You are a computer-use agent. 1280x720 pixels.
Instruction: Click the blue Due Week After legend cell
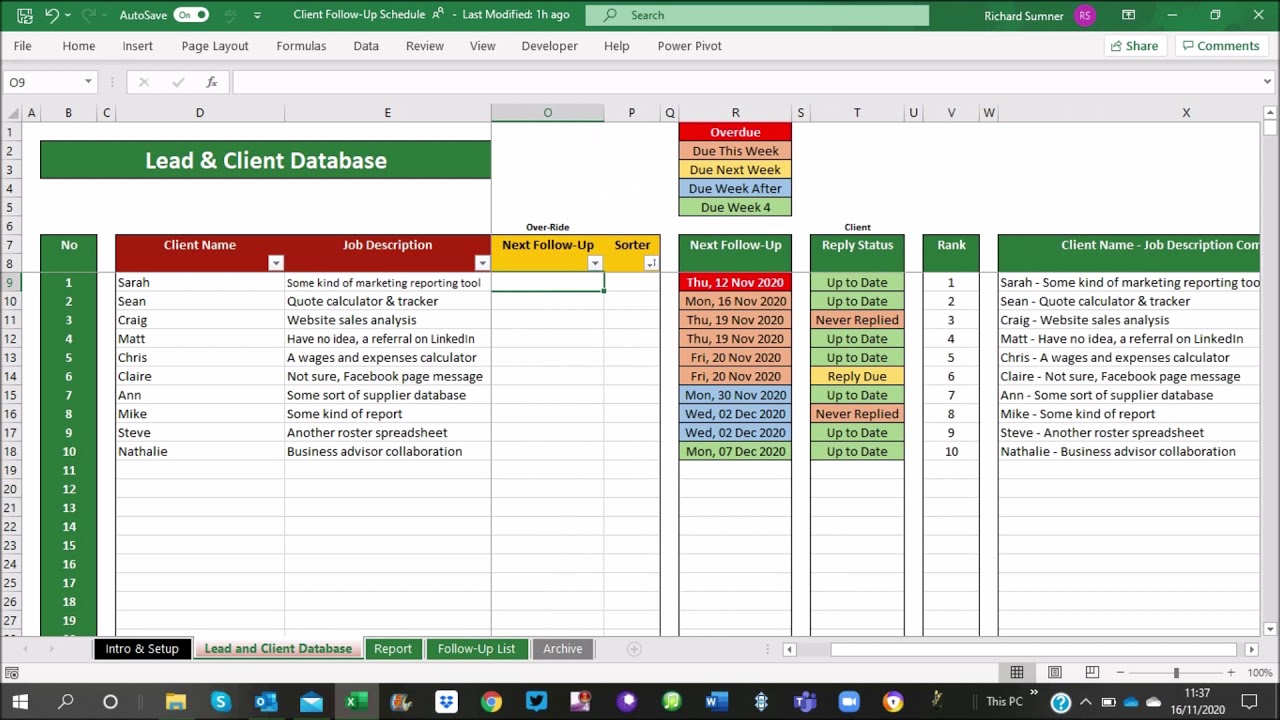point(735,188)
